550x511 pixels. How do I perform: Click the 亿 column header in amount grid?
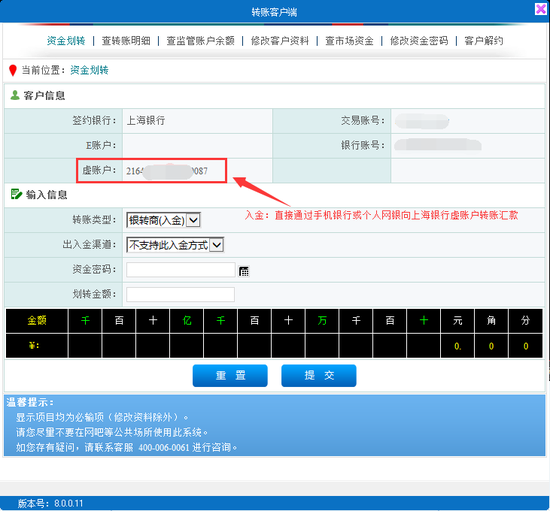click(187, 321)
